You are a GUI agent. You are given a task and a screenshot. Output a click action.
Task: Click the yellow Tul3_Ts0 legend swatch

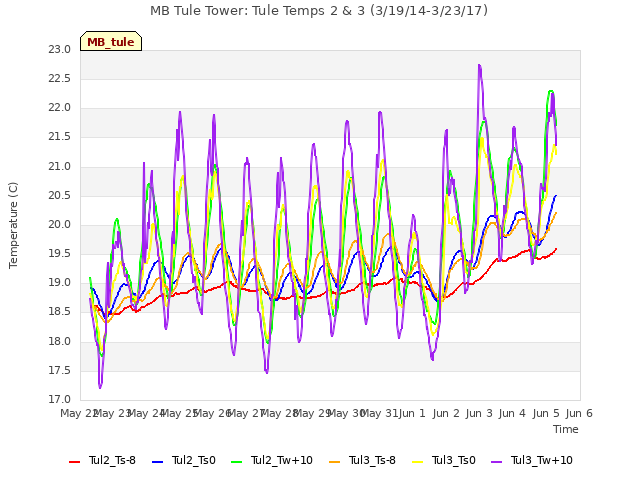418,462
